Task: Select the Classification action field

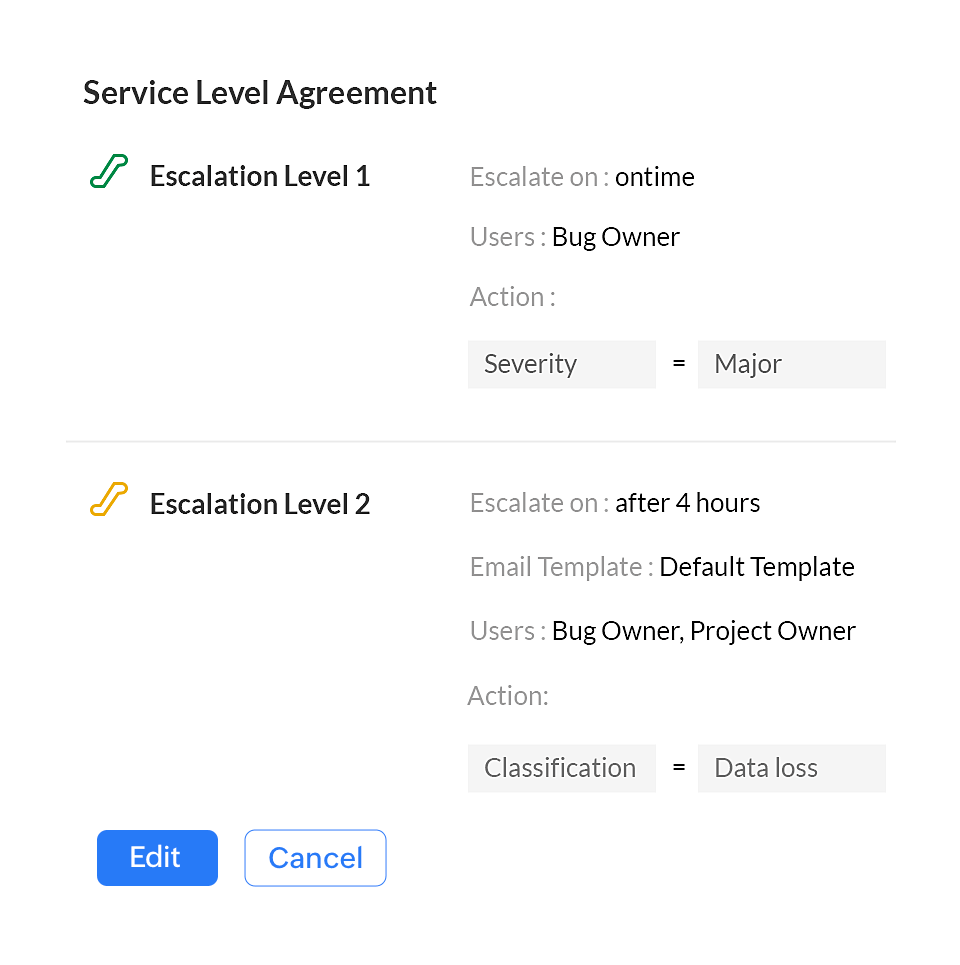Action: tap(561, 768)
